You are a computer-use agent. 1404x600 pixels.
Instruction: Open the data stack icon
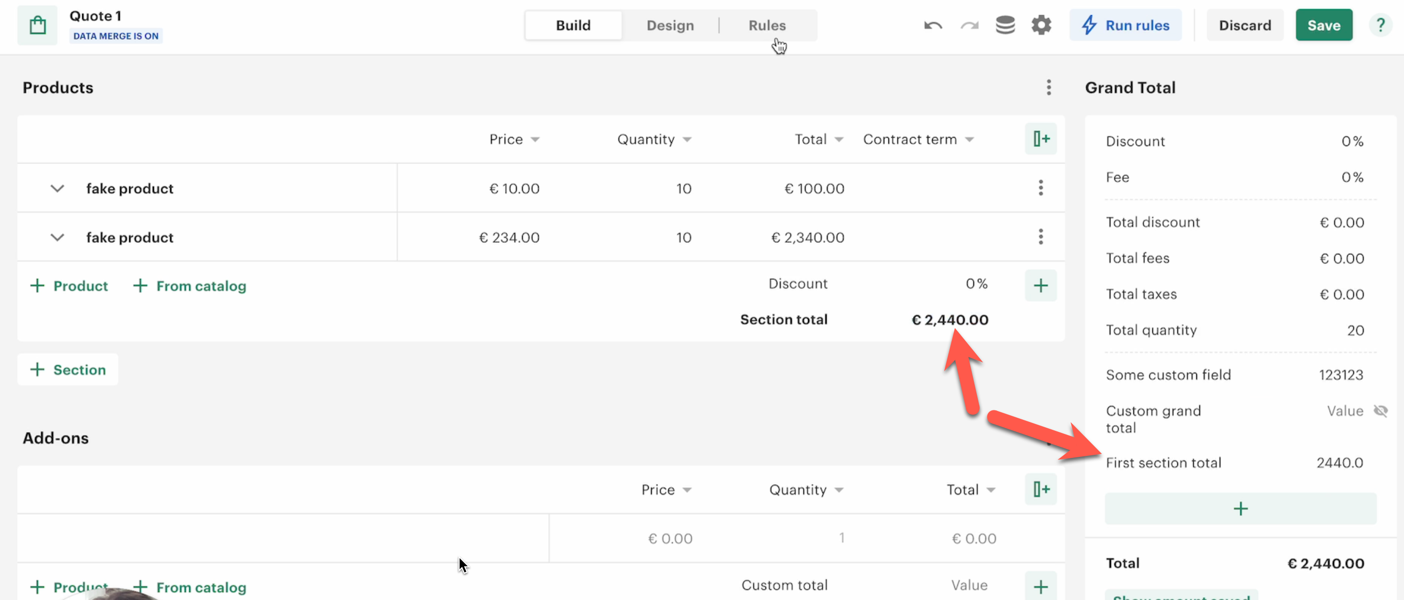(1005, 26)
